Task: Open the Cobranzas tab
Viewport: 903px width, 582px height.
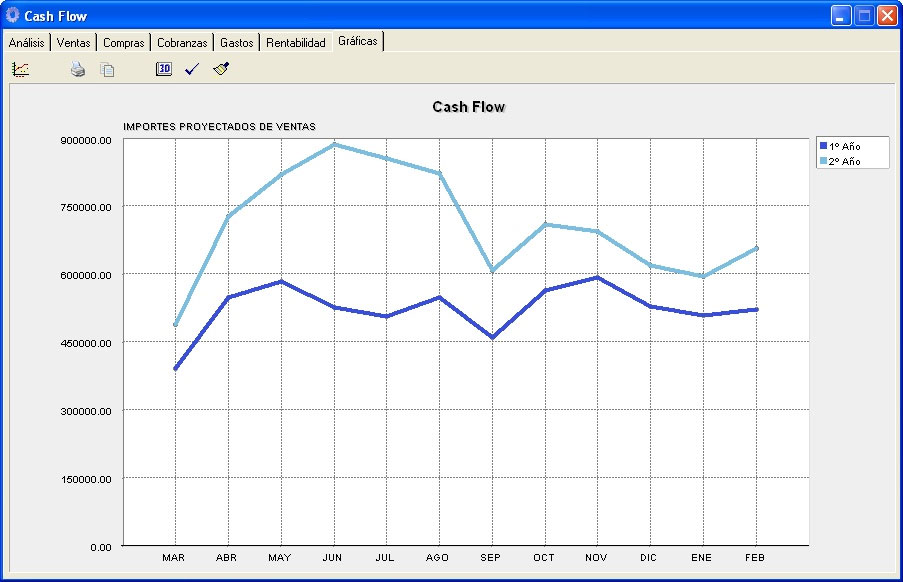Action: (182, 43)
